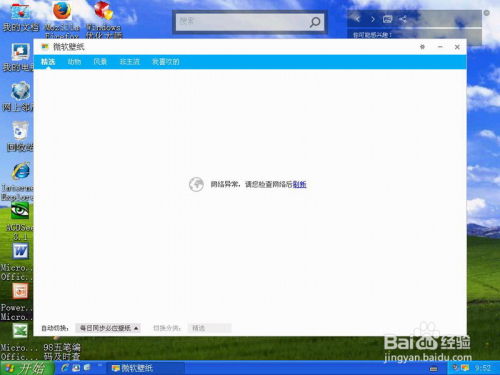
Task: Collapse the widget with small round button
Action: [487, 13]
